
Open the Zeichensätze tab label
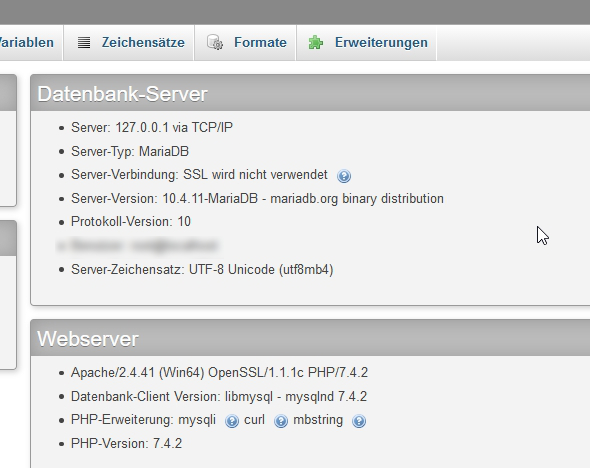[x=143, y=43]
